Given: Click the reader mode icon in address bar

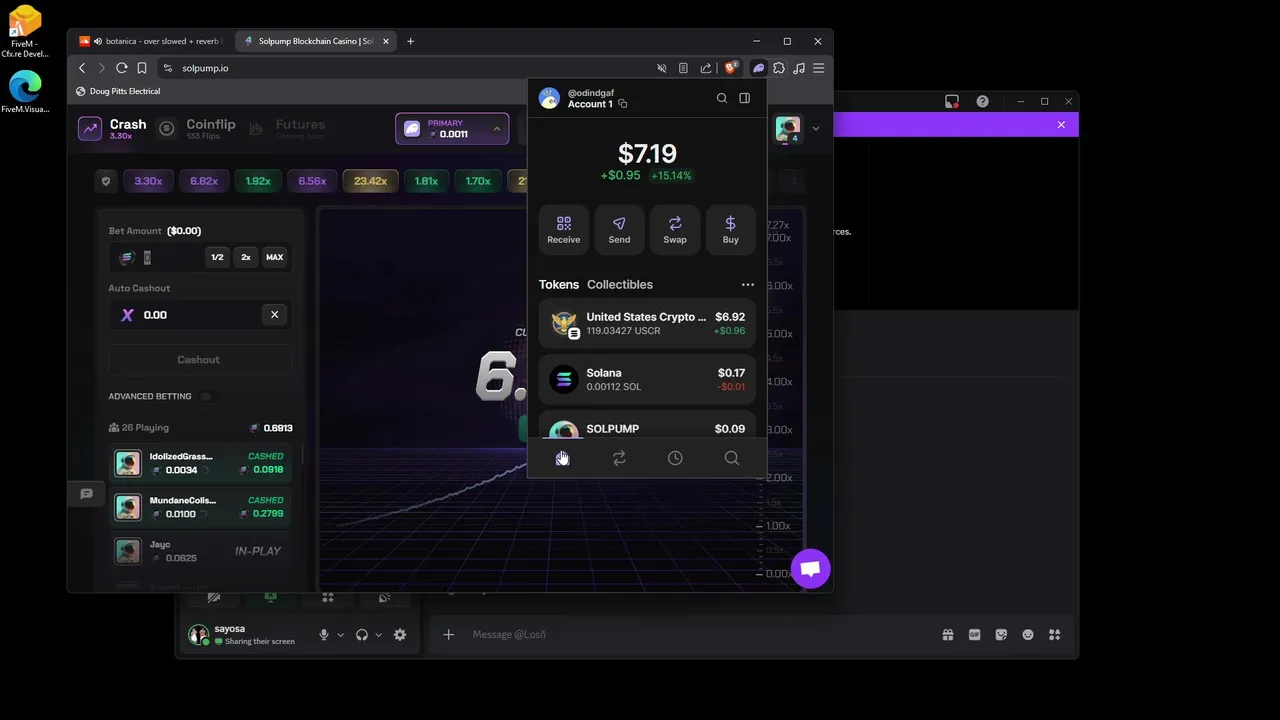Looking at the screenshot, I should pyautogui.click(x=683, y=68).
